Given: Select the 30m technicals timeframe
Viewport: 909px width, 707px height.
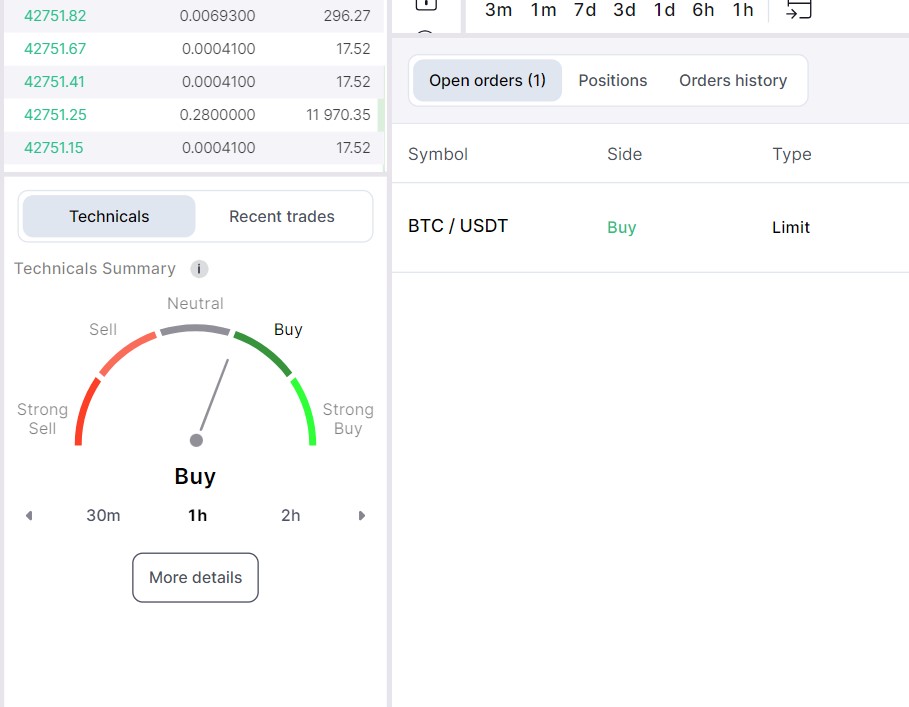Looking at the screenshot, I should click(x=103, y=516).
